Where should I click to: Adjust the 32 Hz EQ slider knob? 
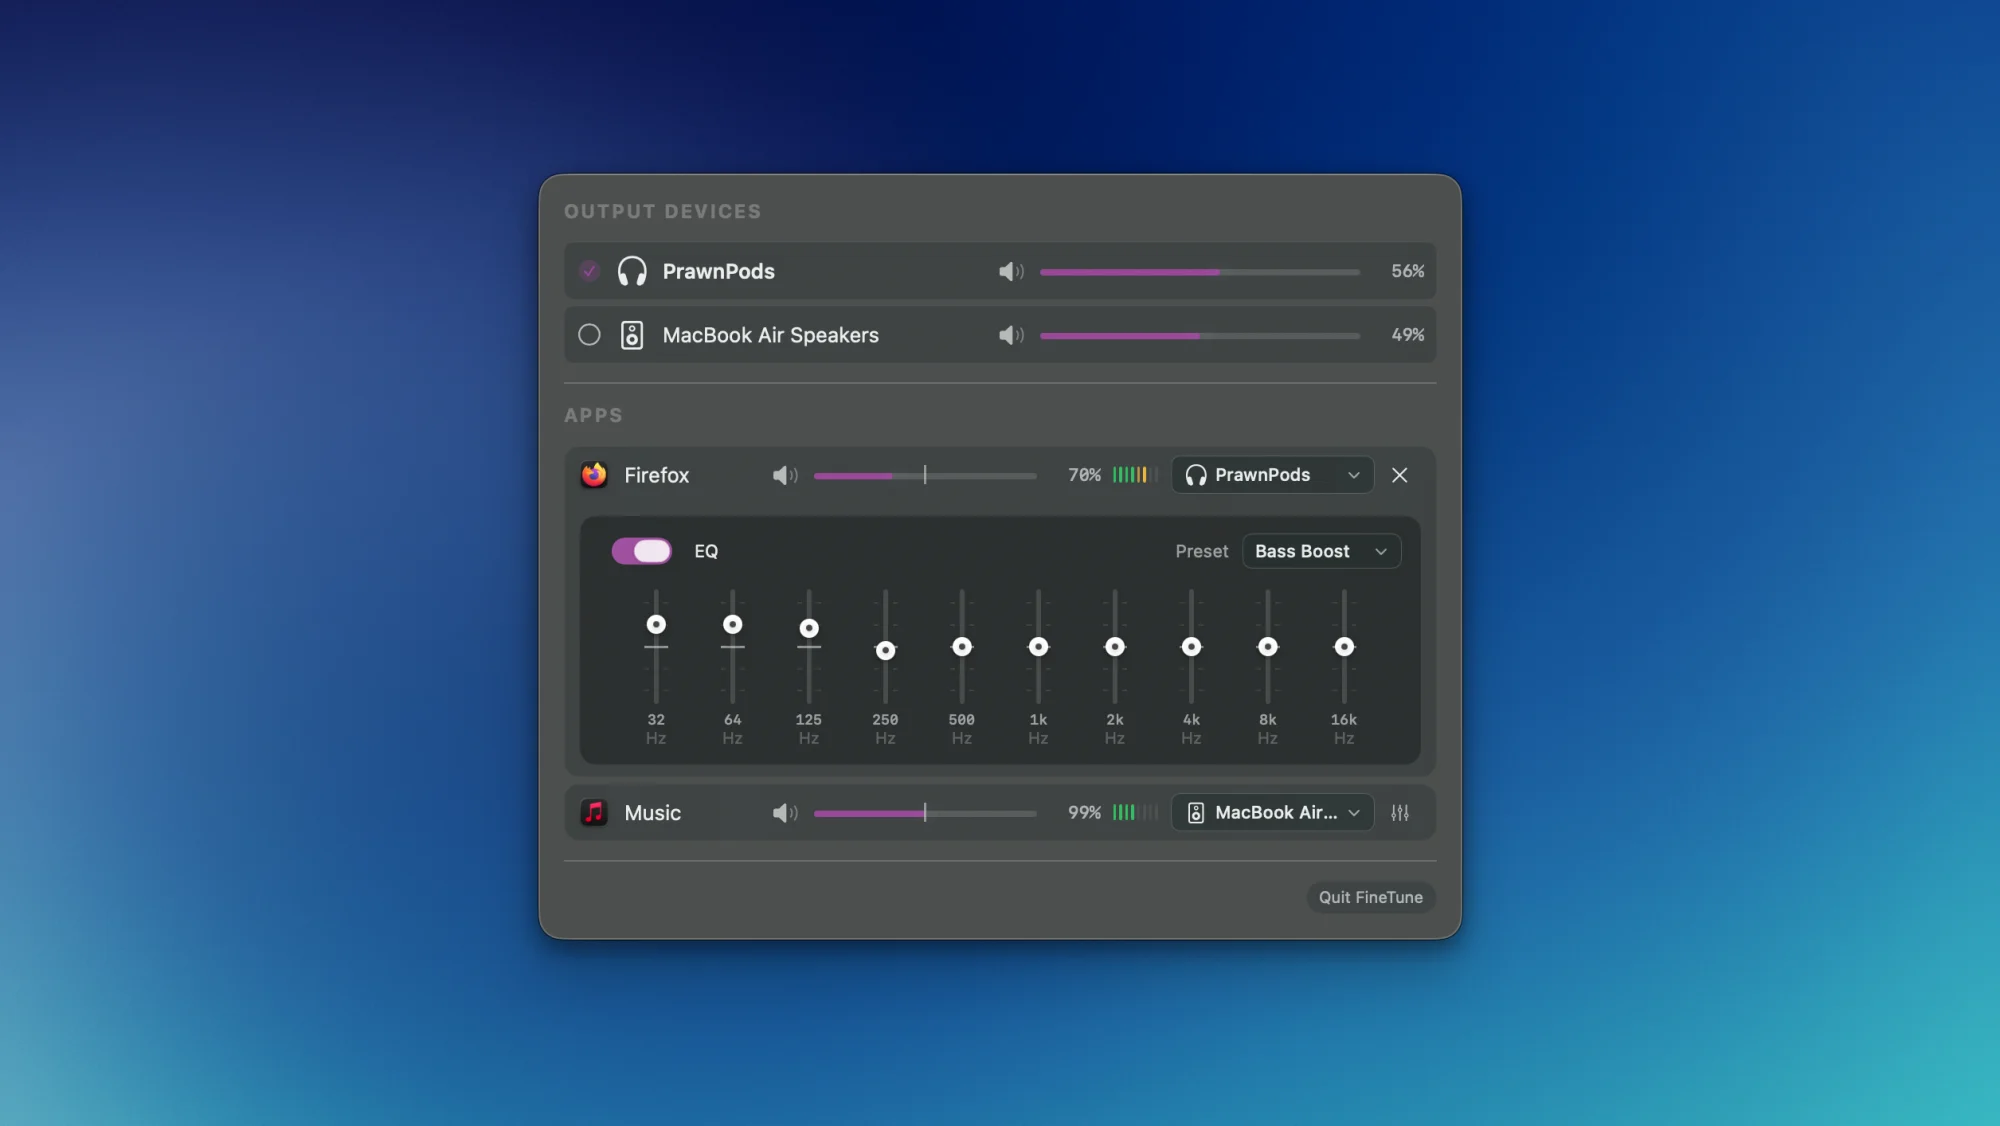pyautogui.click(x=656, y=623)
